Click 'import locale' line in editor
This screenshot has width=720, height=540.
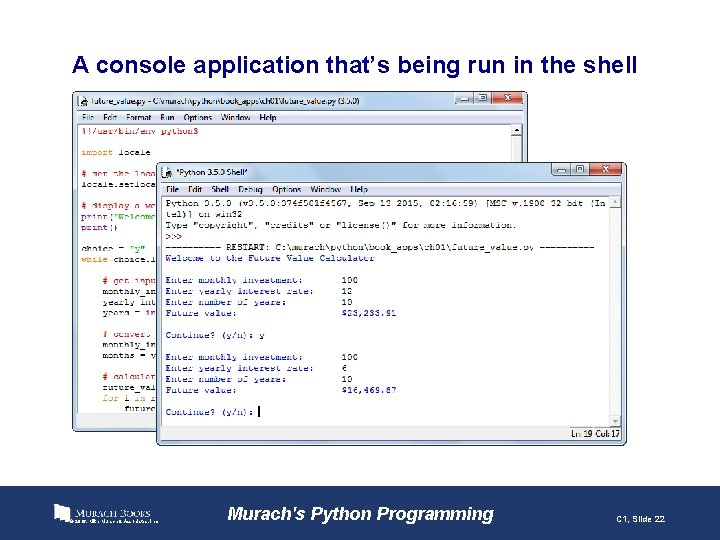[116, 152]
